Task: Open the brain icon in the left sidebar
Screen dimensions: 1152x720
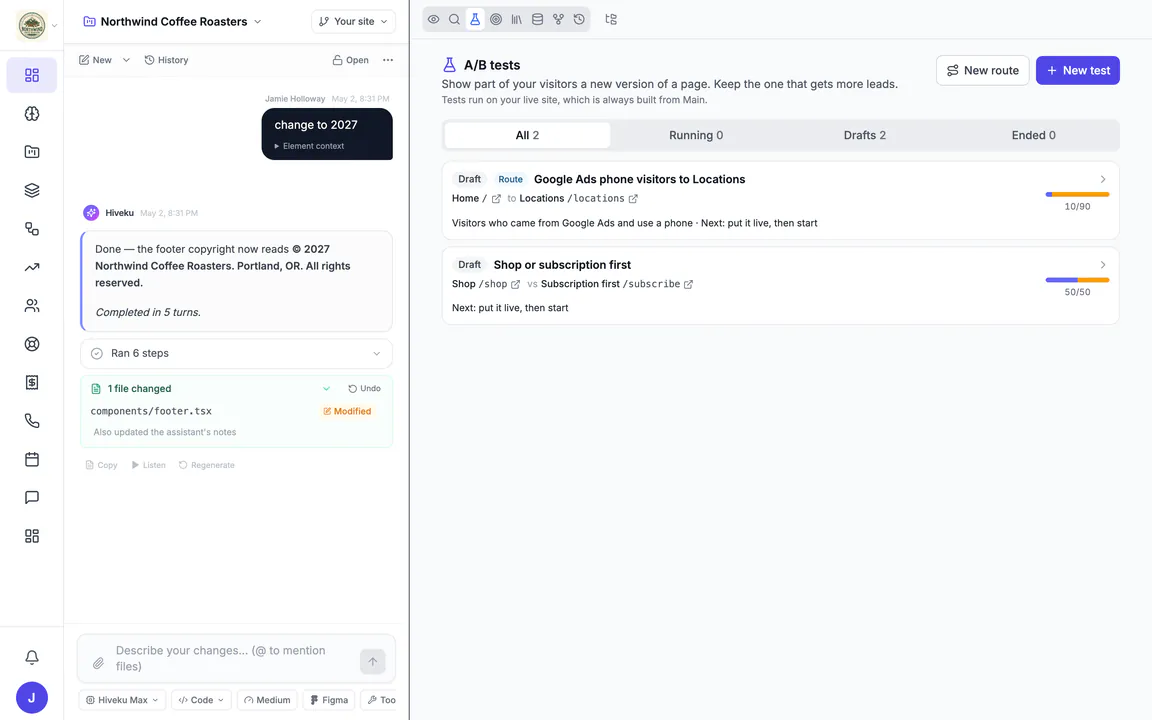Action: tap(32, 114)
